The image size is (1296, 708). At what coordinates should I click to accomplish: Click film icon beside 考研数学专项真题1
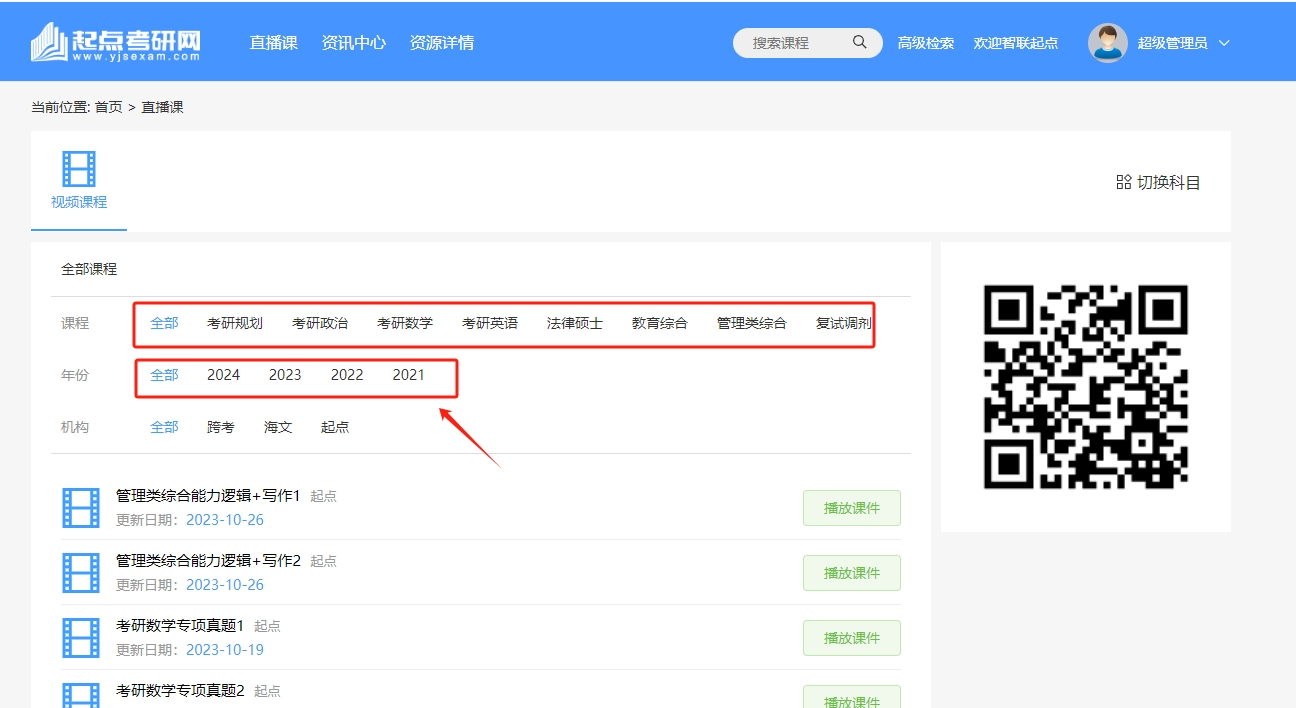point(81,638)
